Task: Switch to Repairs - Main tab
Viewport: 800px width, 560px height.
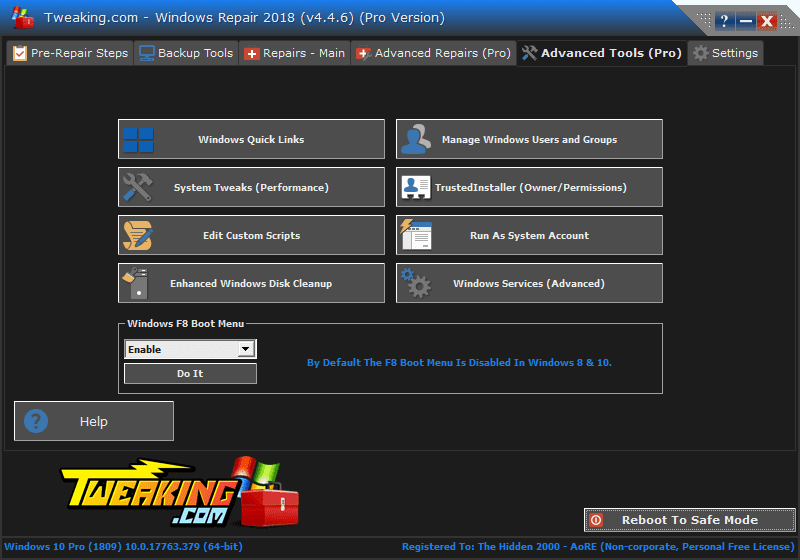Action: [x=294, y=53]
